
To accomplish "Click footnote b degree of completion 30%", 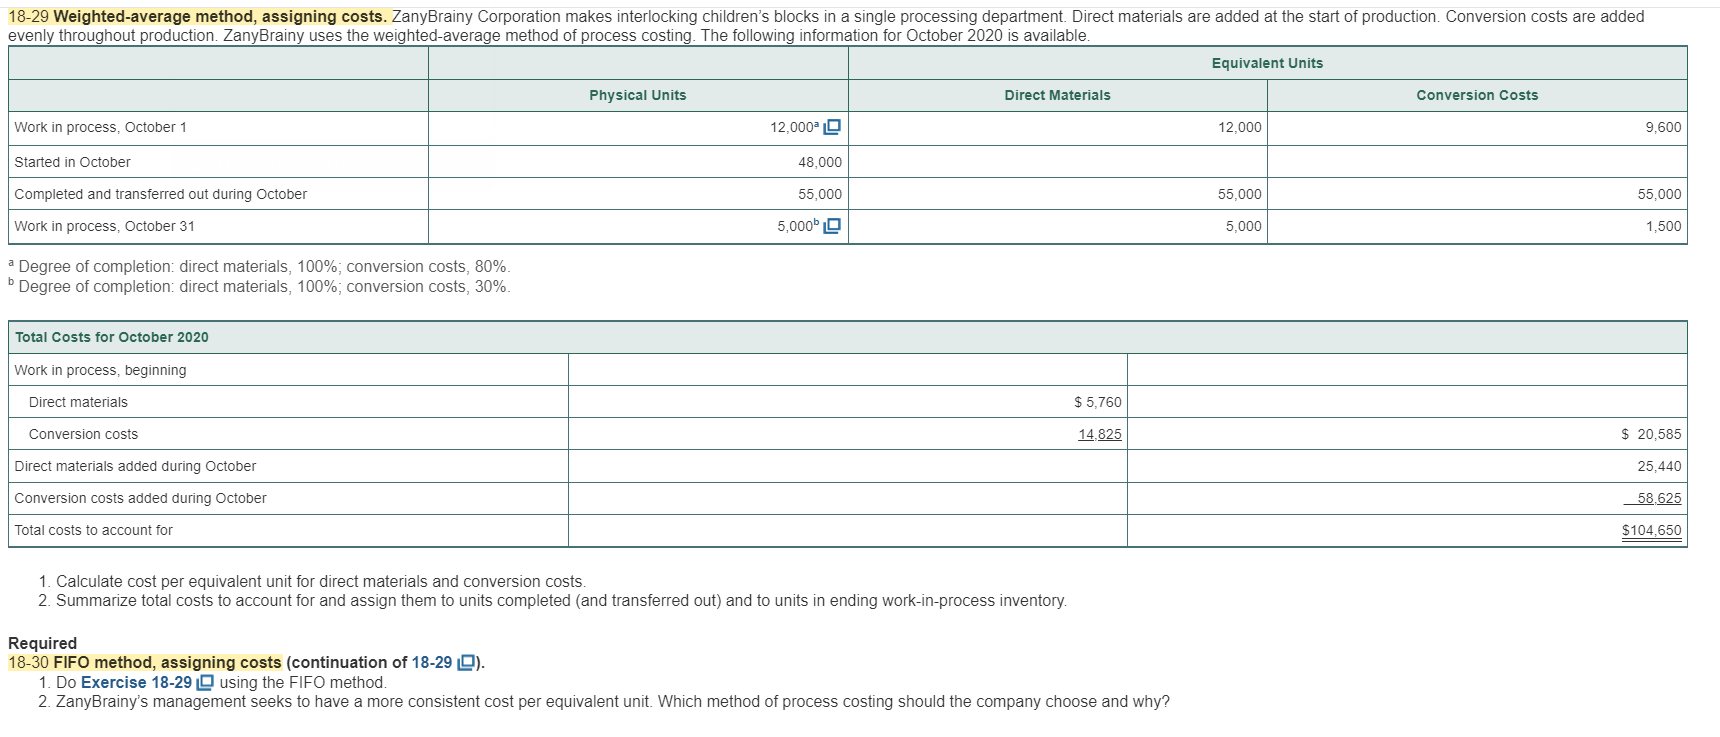I will [259, 287].
